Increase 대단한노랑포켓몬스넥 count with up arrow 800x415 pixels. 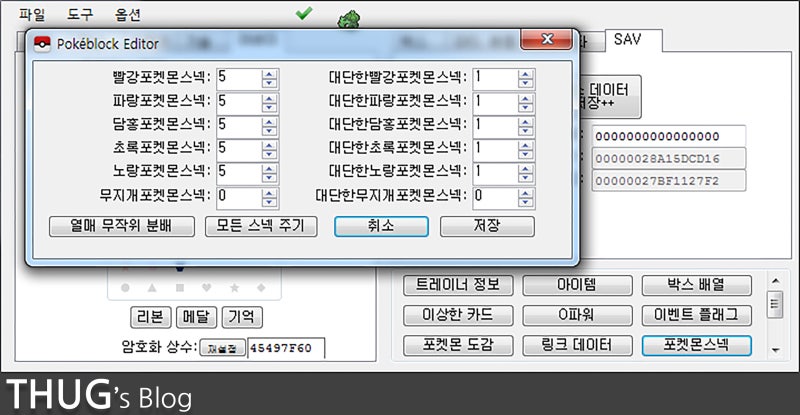point(525,169)
